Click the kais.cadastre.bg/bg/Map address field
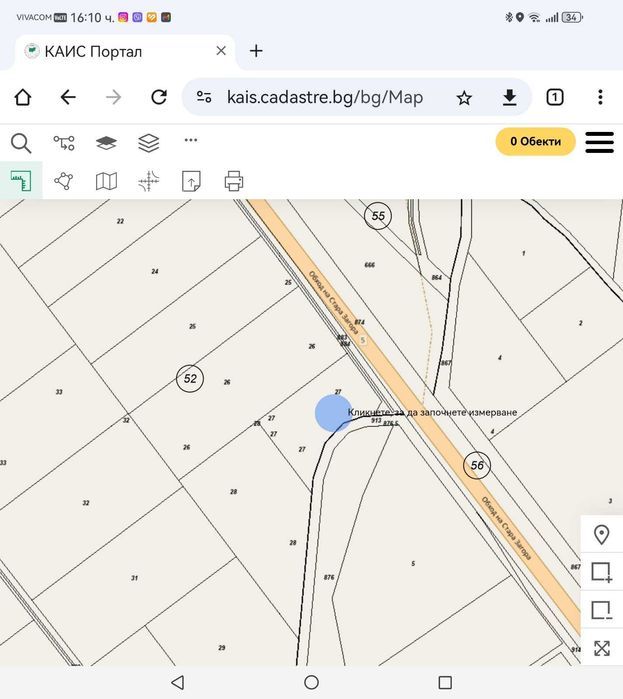 (325, 97)
